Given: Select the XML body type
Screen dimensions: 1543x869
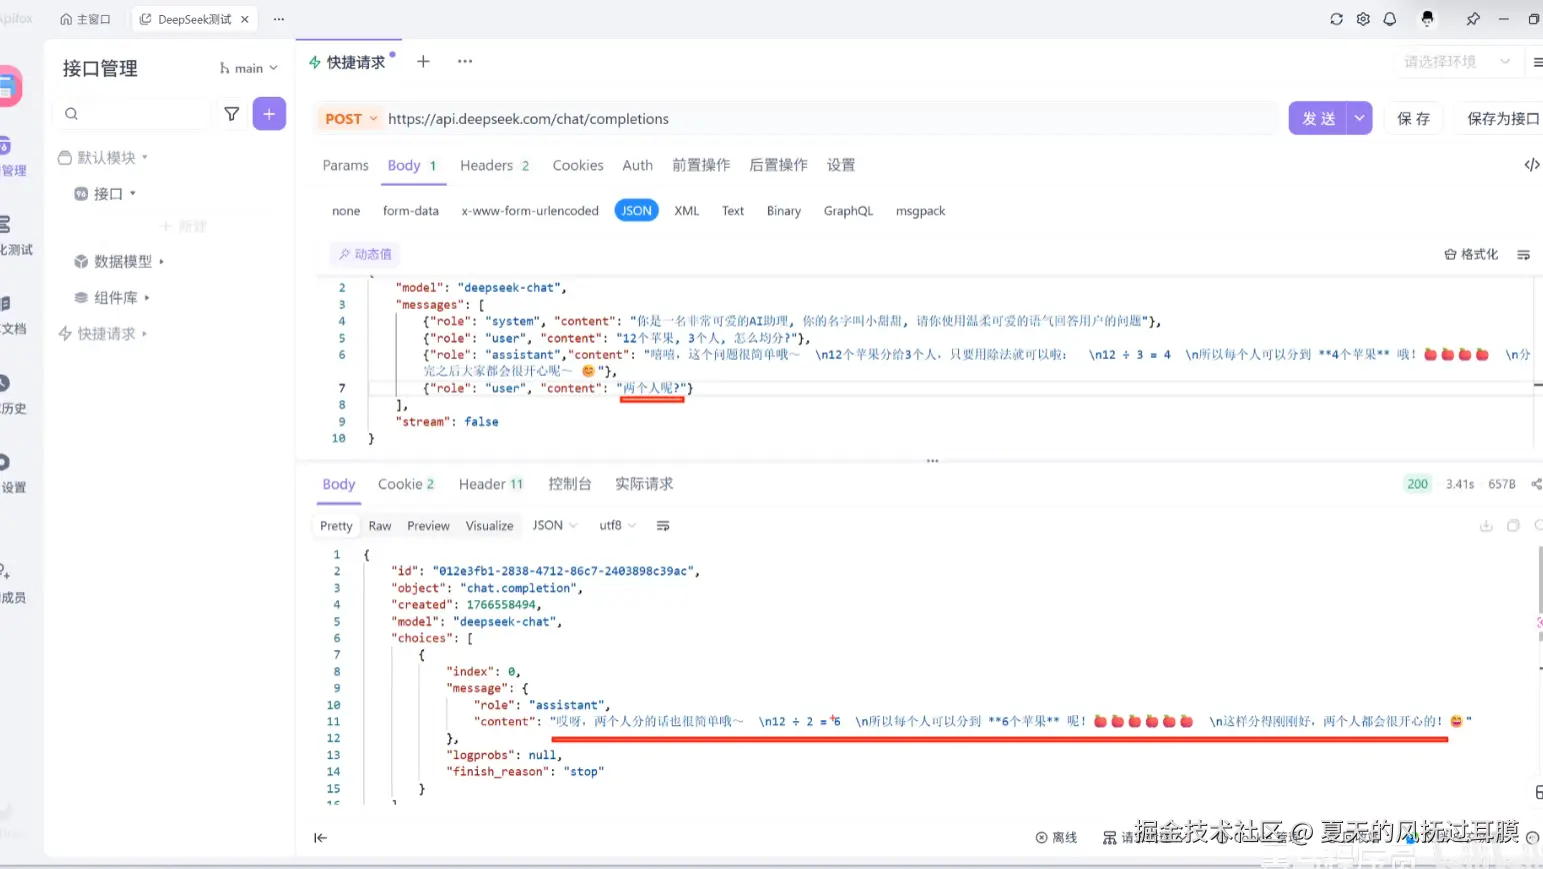Looking at the screenshot, I should 686,211.
